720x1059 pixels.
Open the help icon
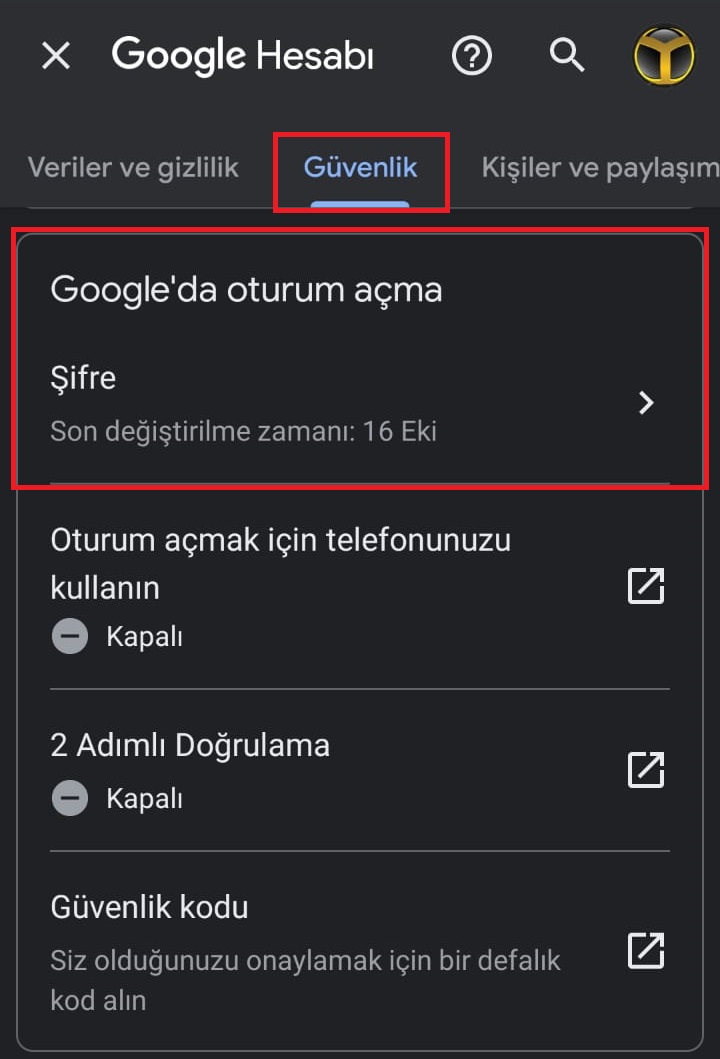(x=472, y=56)
